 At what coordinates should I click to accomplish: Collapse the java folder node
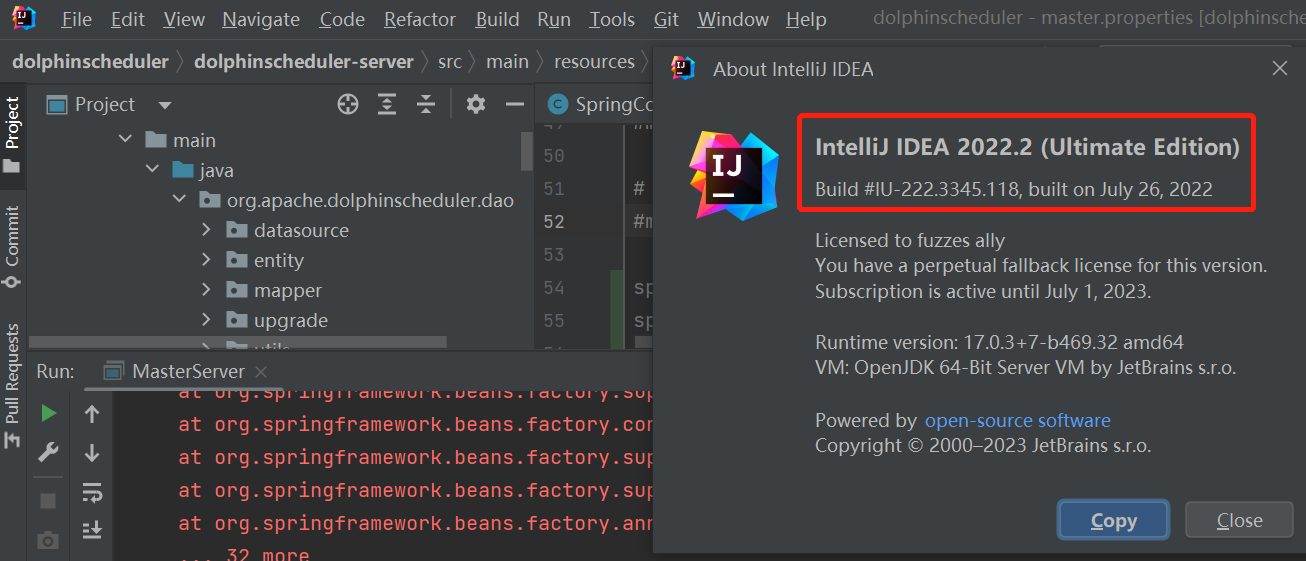click(x=153, y=170)
